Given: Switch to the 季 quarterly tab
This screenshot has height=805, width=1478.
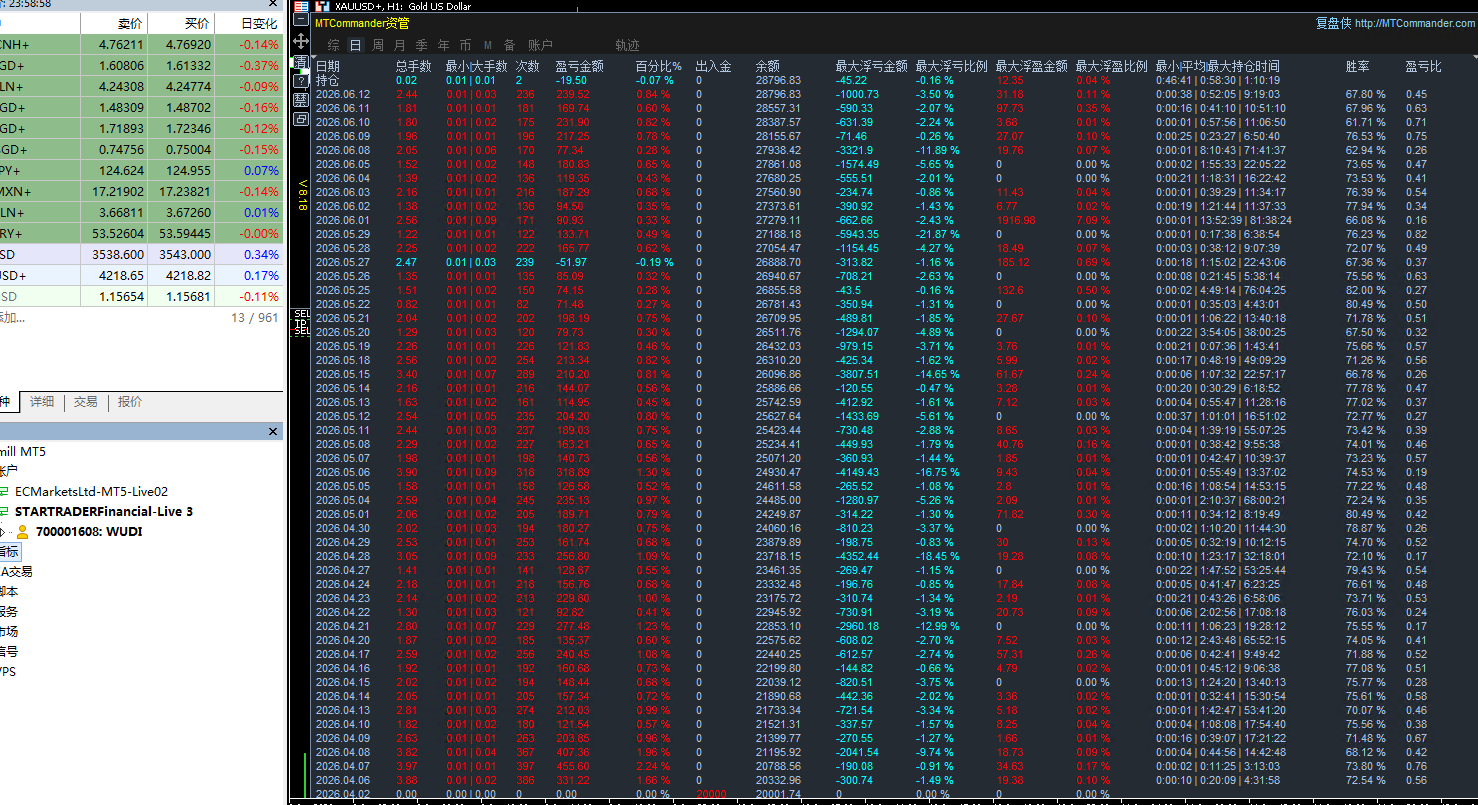Looking at the screenshot, I should (x=422, y=45).
